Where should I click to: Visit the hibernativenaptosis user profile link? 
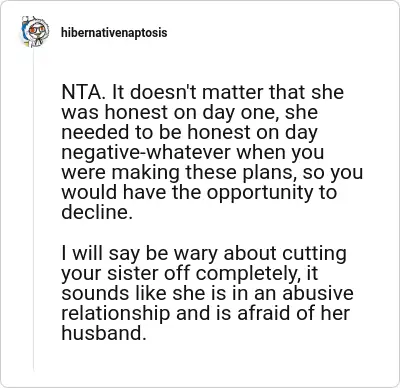point(114,33)
